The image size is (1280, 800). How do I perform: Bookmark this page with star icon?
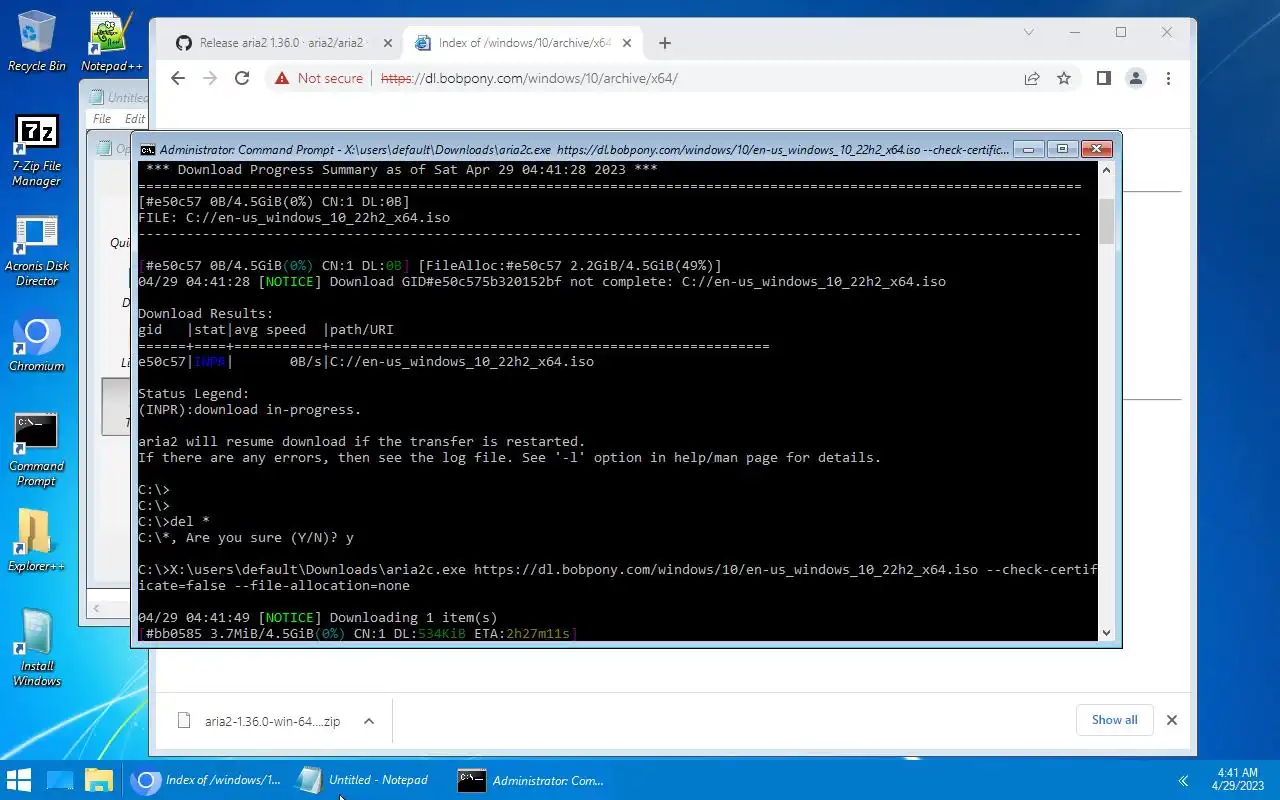pos(1064,78)
